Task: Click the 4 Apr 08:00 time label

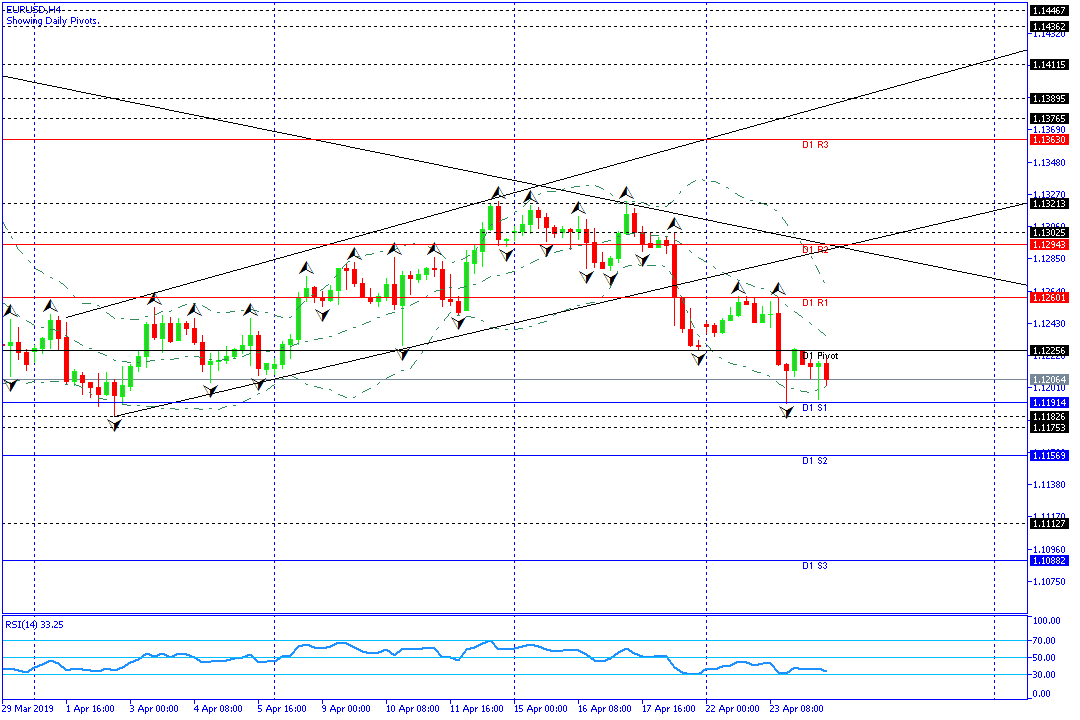Action: point(218,708)
